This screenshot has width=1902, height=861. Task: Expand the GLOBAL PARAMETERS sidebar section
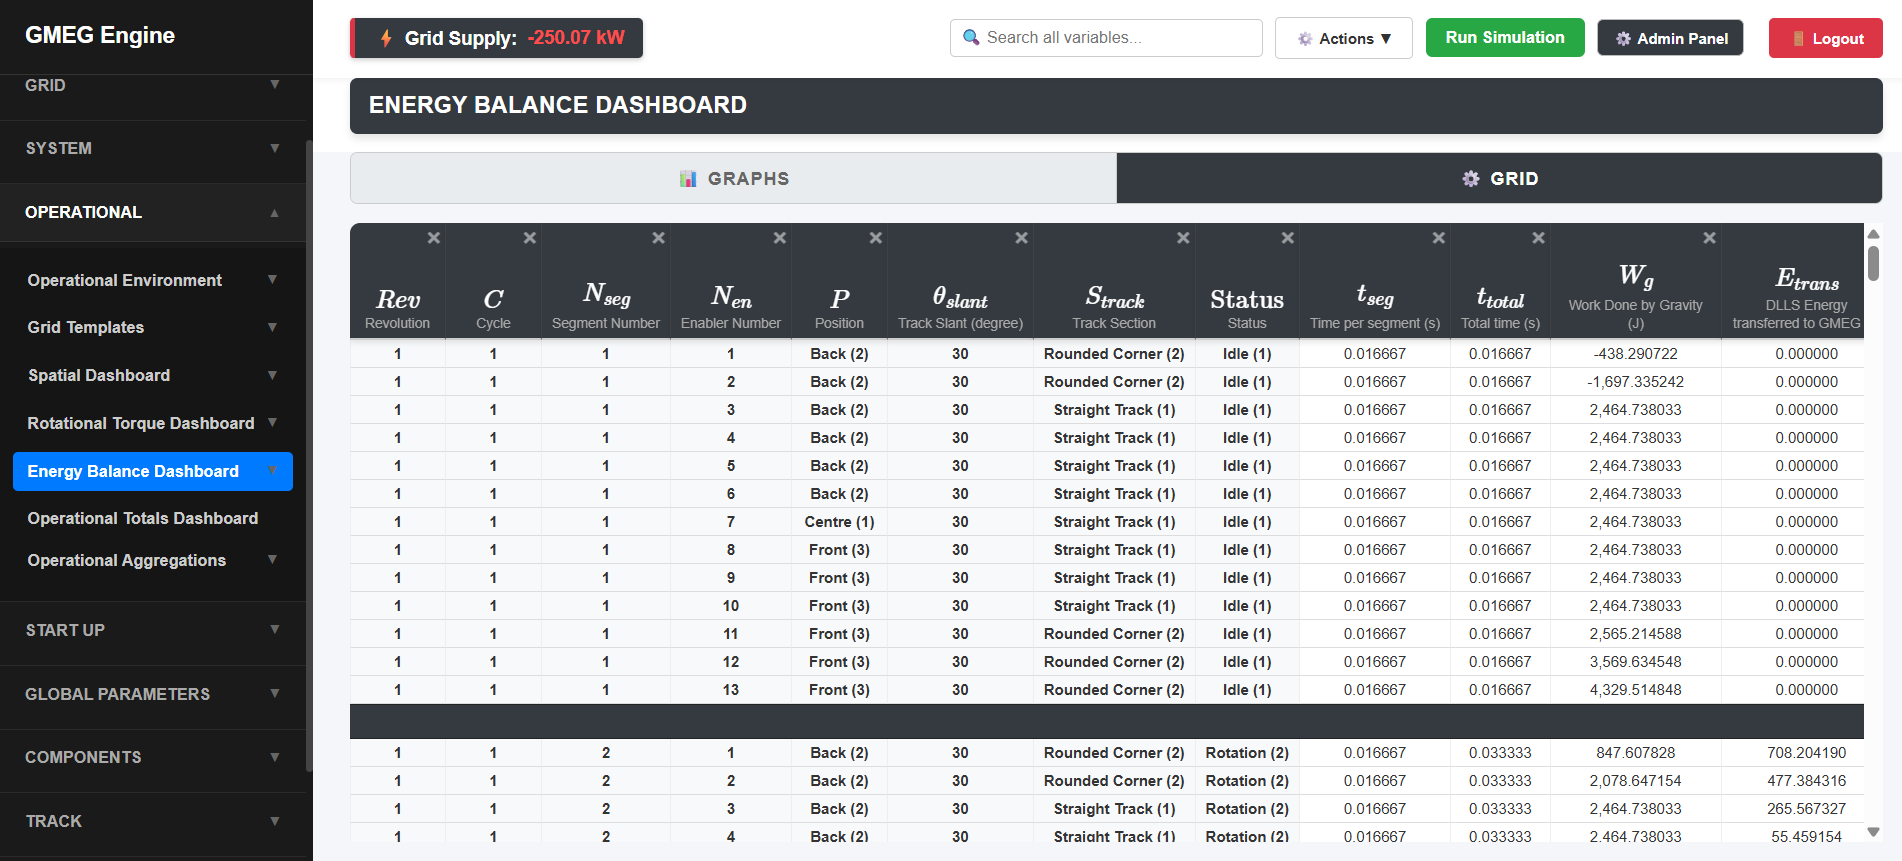[153, 694]
